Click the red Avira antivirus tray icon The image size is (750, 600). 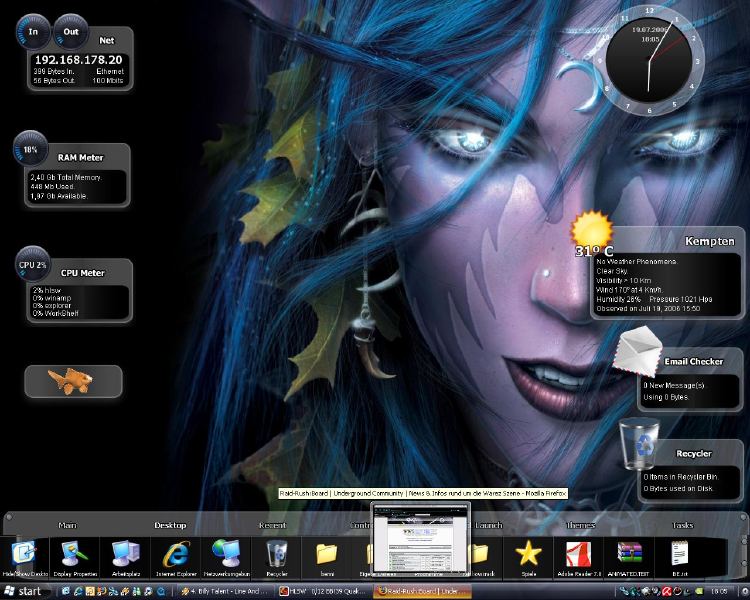coord(667,591)
